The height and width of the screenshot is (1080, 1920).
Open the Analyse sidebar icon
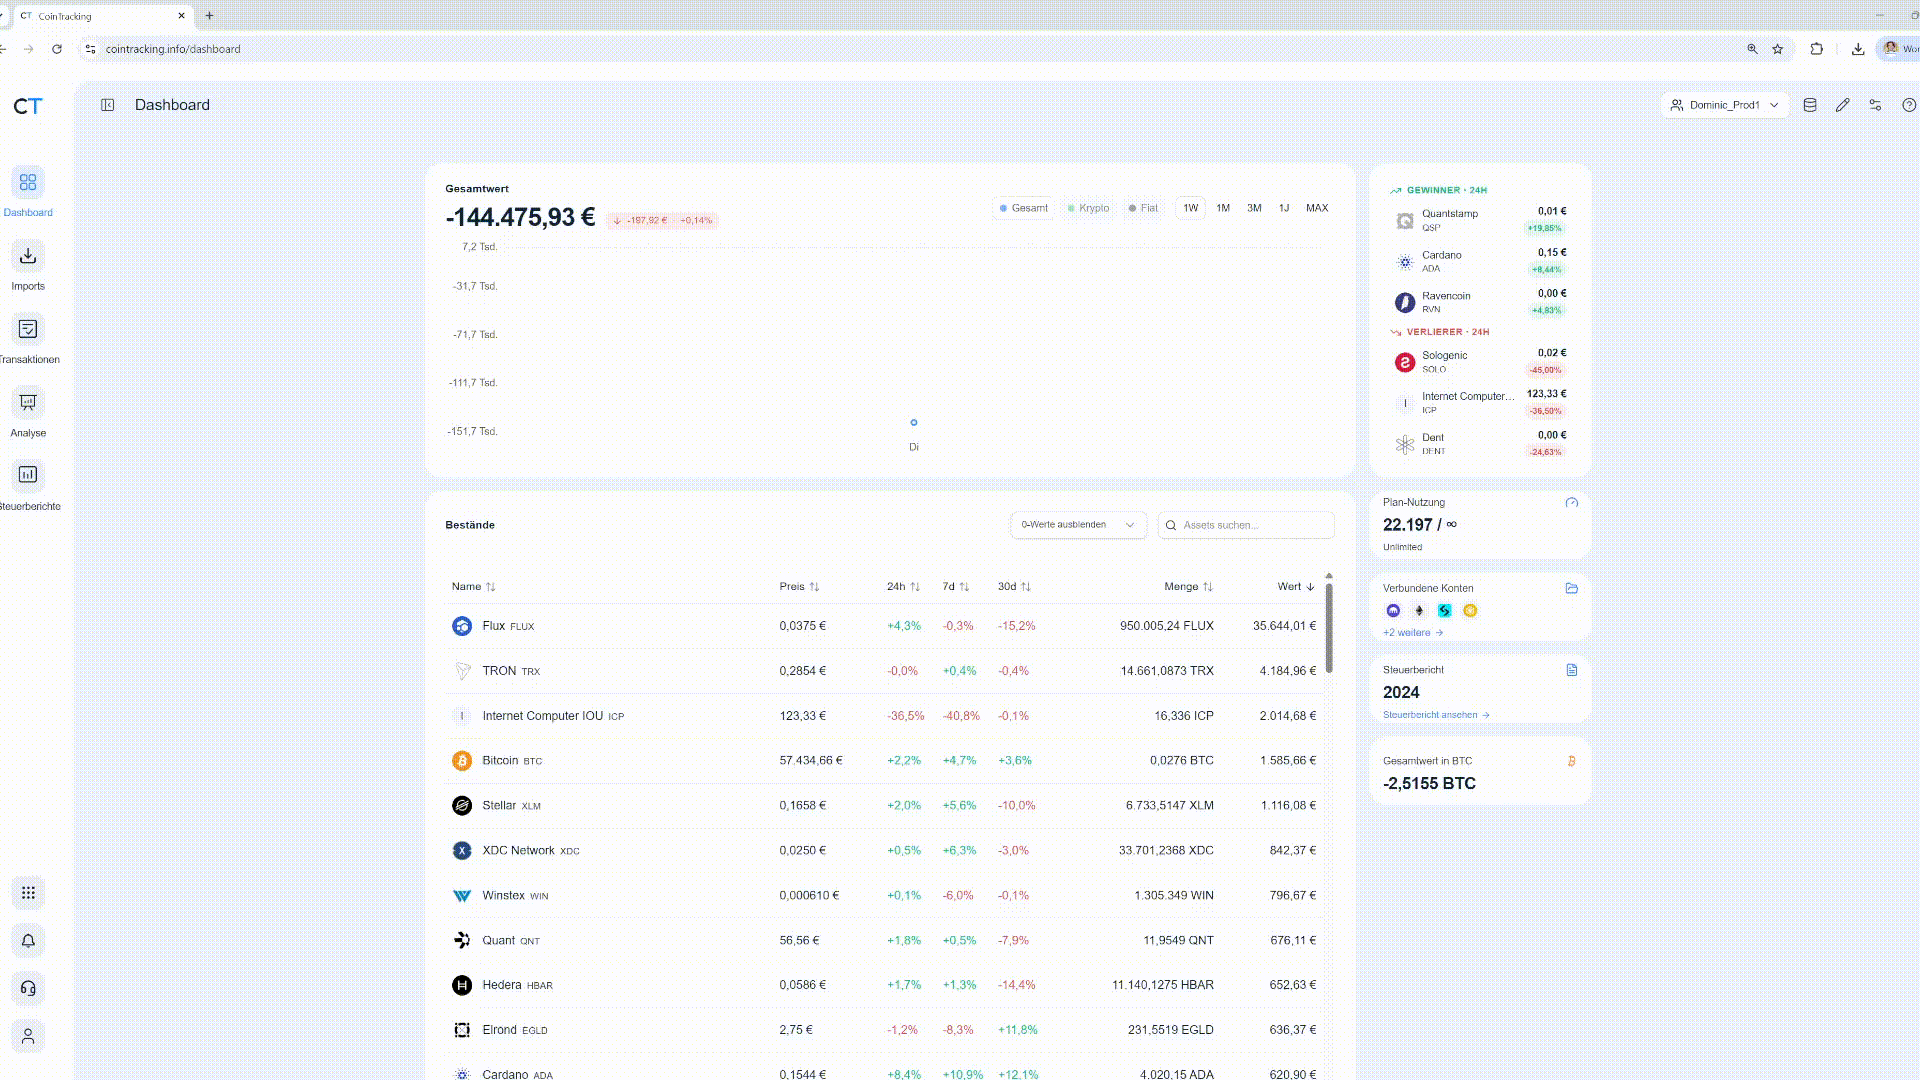coord(28,402)
